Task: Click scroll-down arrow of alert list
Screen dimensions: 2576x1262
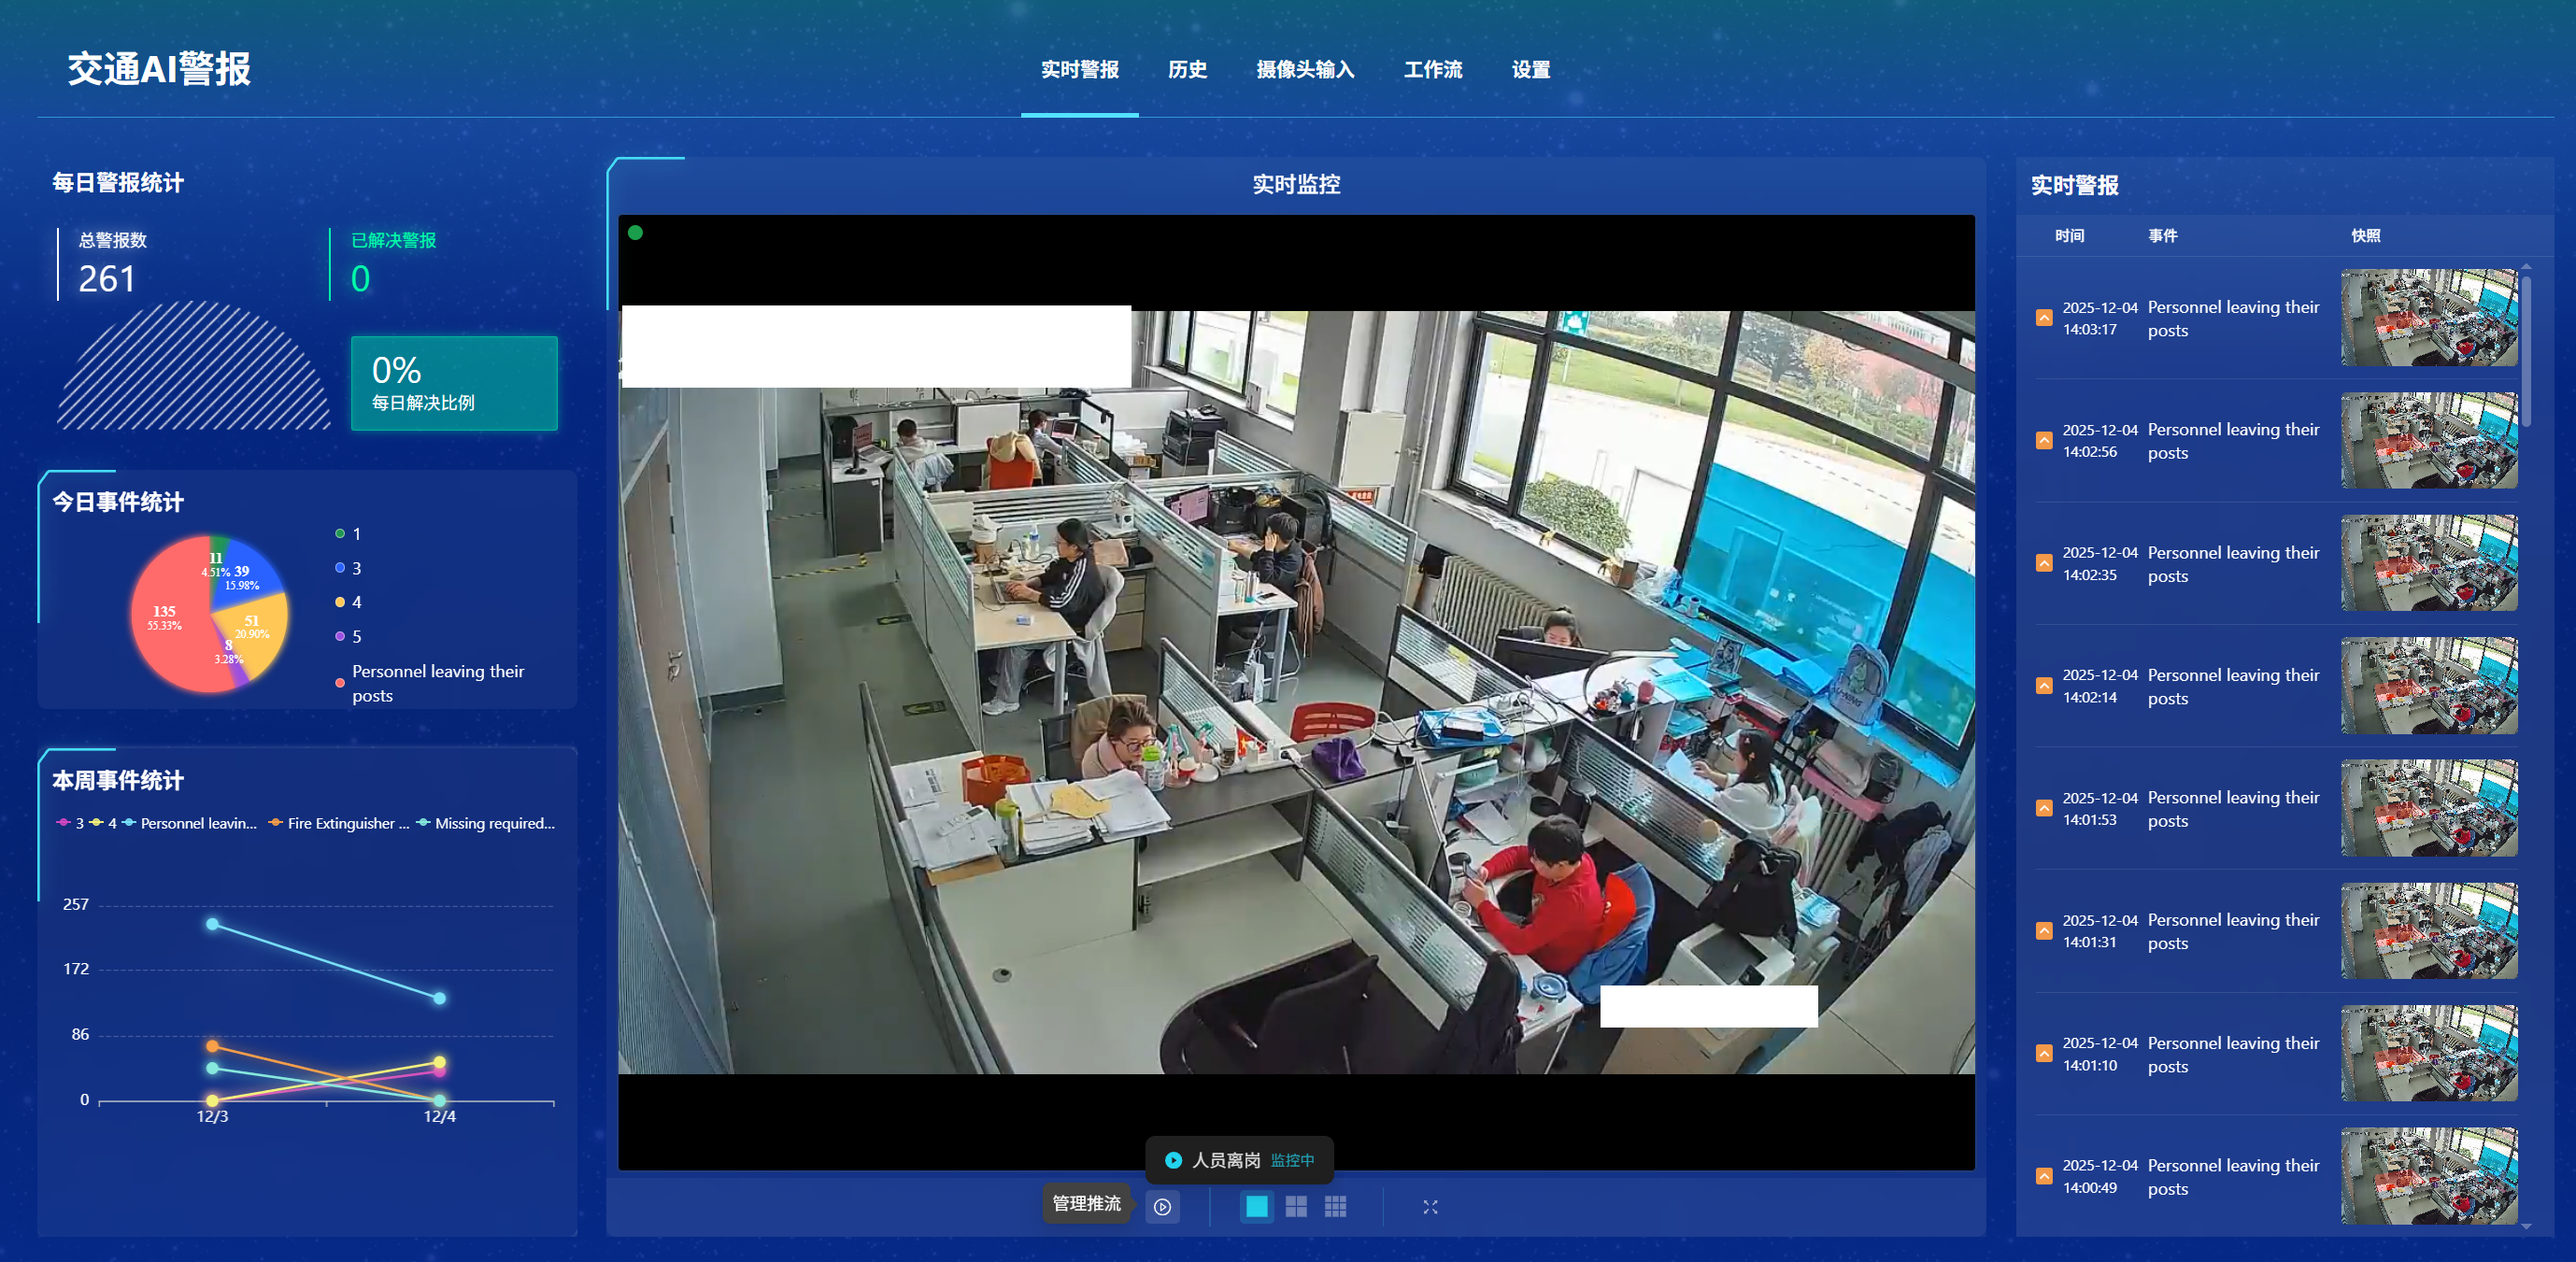Action: (x=2526, y=1226)
